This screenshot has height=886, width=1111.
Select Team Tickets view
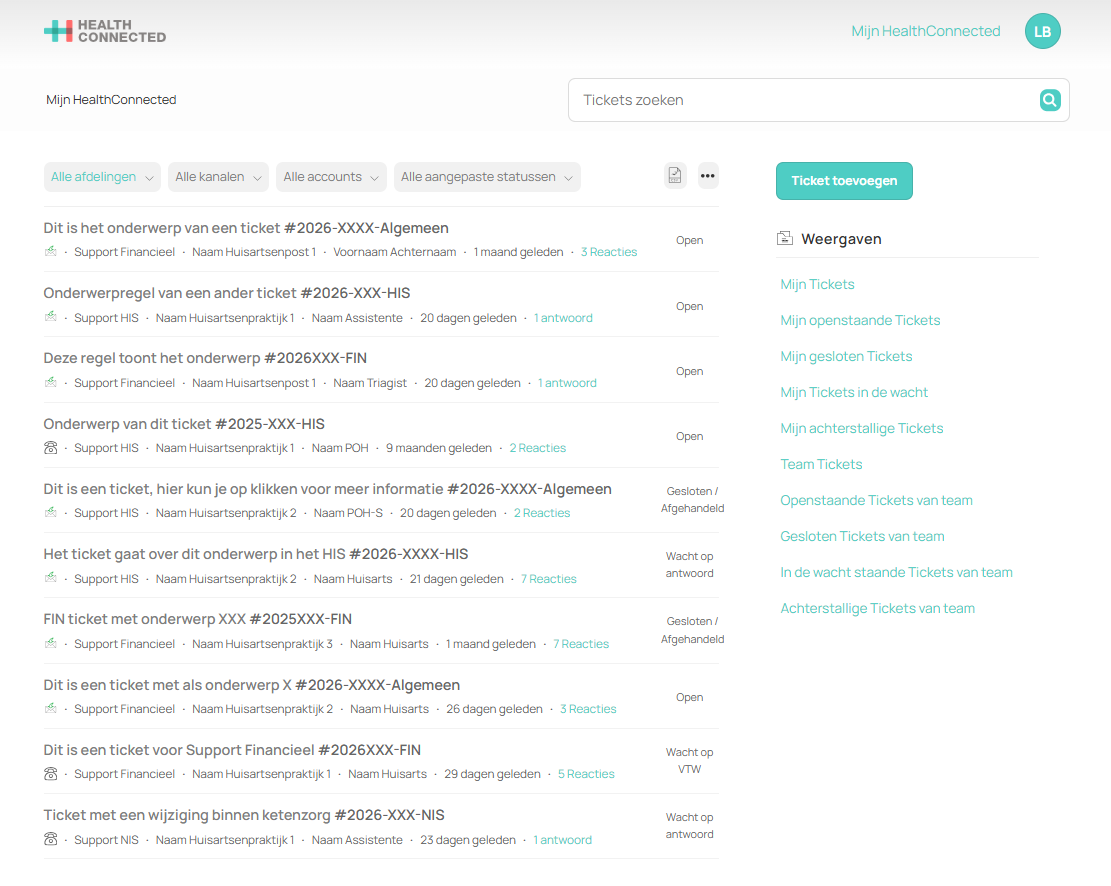click(x=821, y=464)
